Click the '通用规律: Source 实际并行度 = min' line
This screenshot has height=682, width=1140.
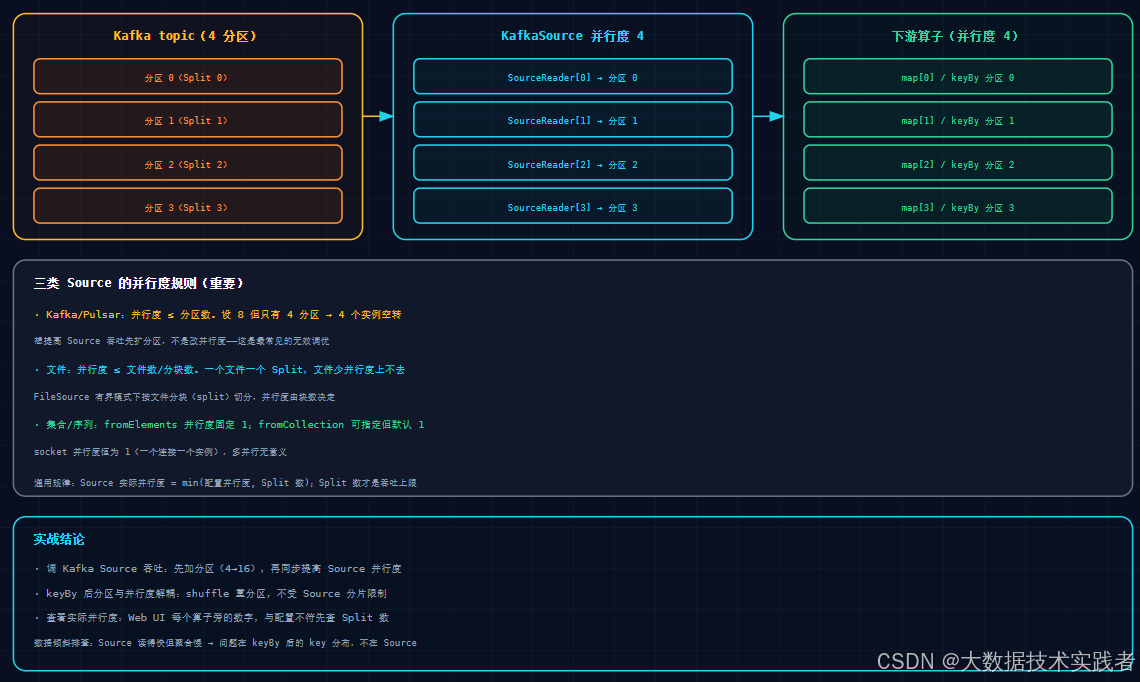[225, 483]
